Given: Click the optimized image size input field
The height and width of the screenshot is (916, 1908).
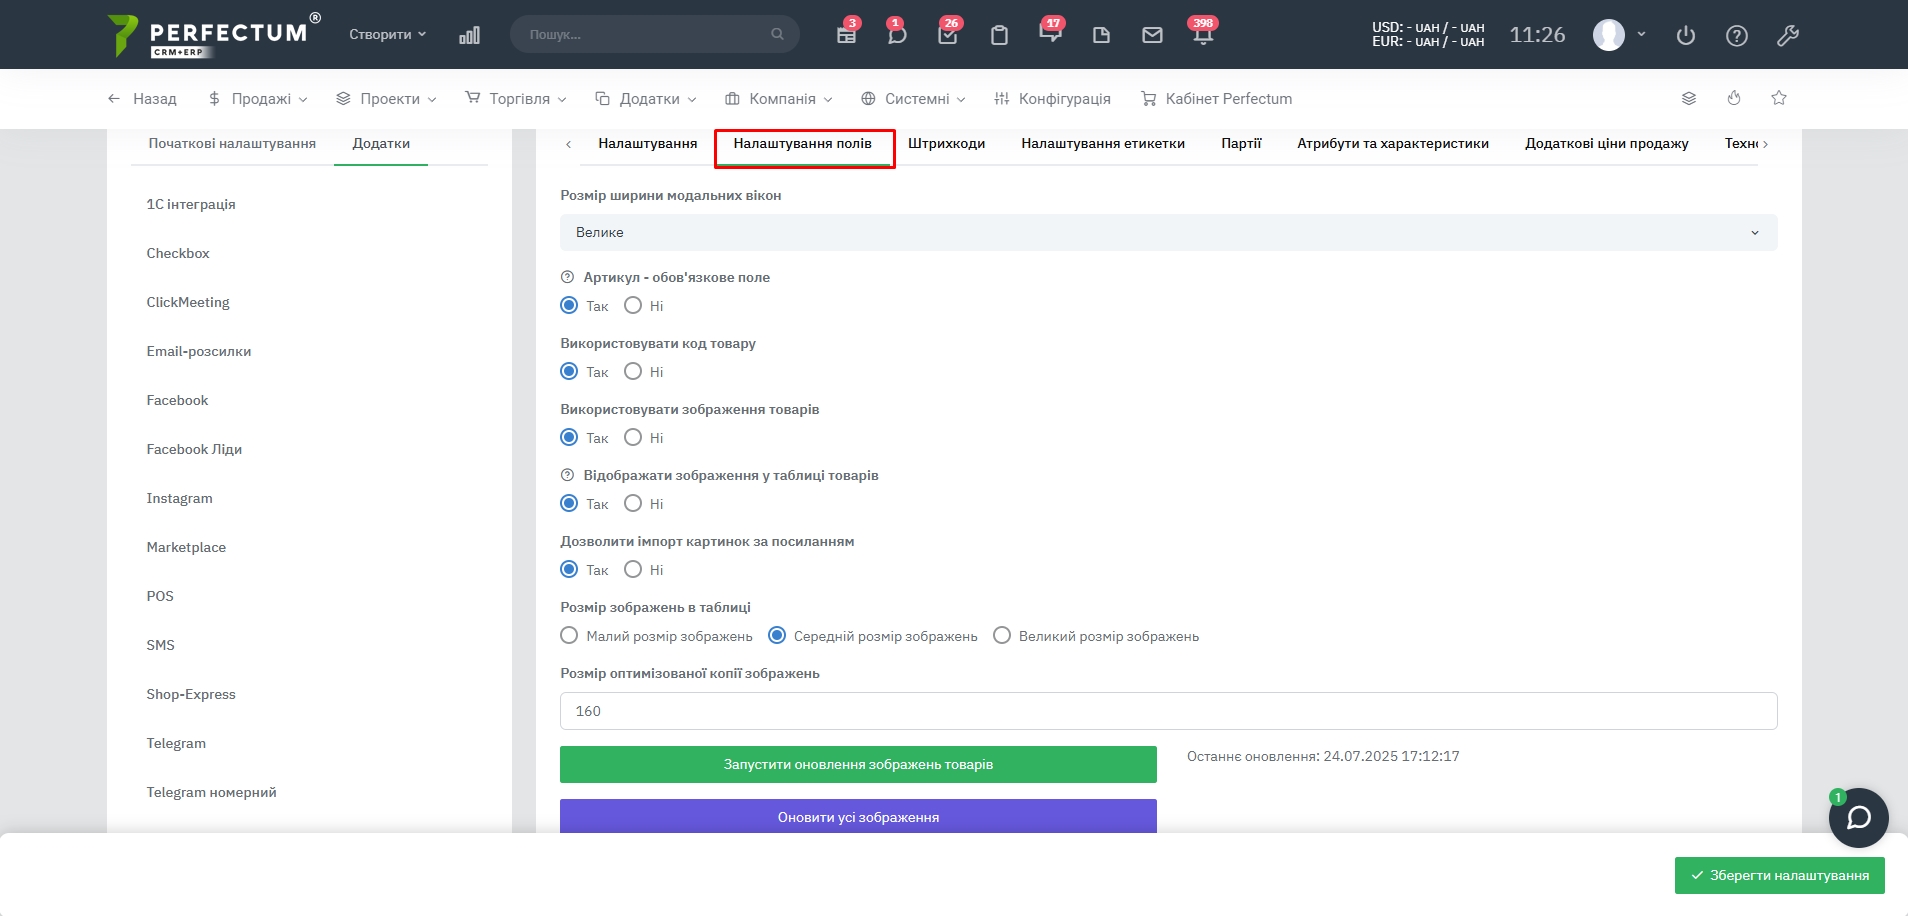Looking at the screenshot, I should pyautogui.click(x=1168, y=711).
